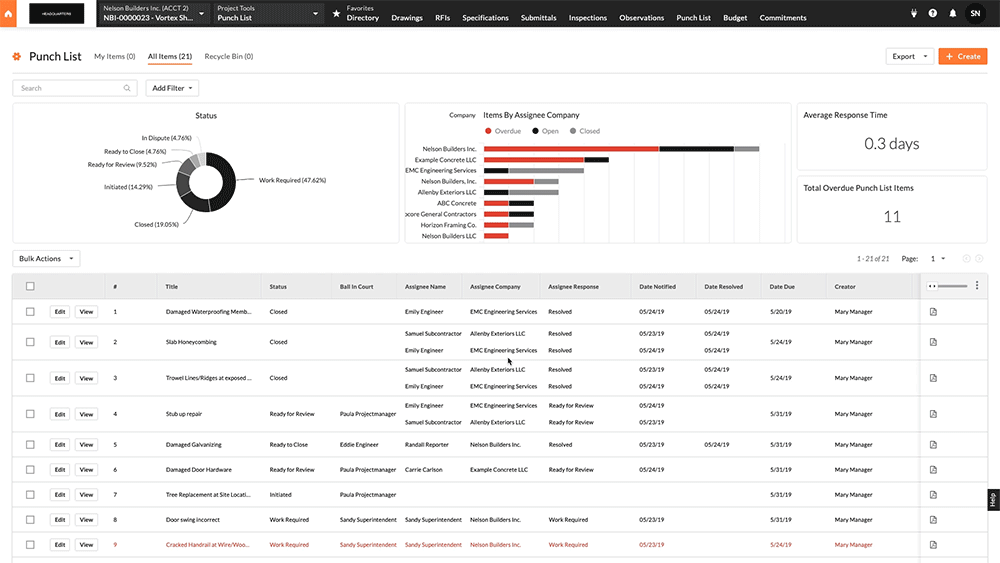
Task: Open the notifications bell
Action: pos(952,14)
